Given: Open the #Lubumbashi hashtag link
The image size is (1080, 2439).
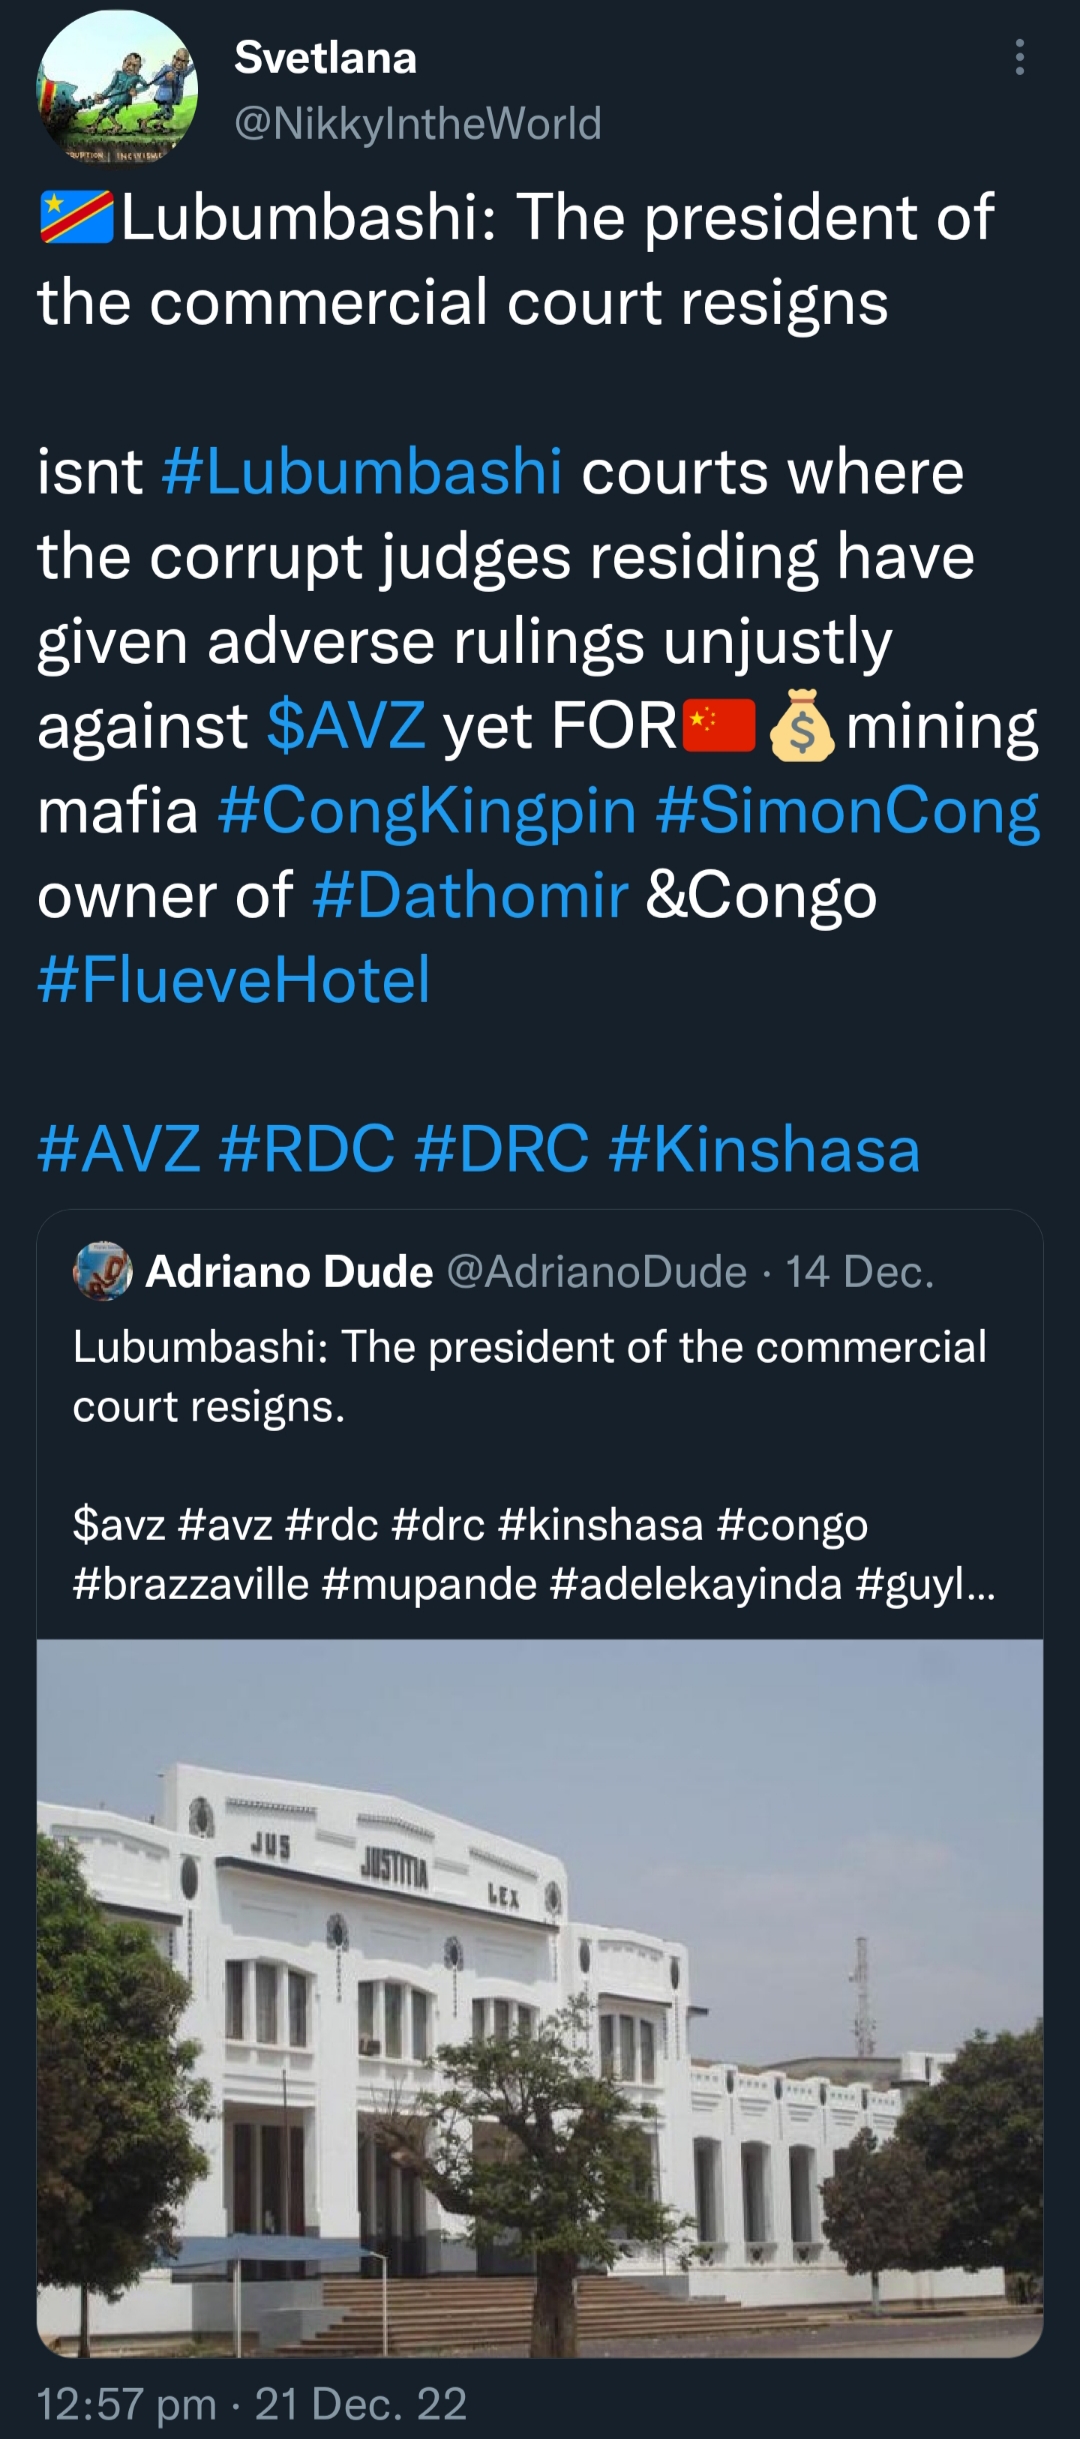Looking at the screenshot, I should point(361,472).
